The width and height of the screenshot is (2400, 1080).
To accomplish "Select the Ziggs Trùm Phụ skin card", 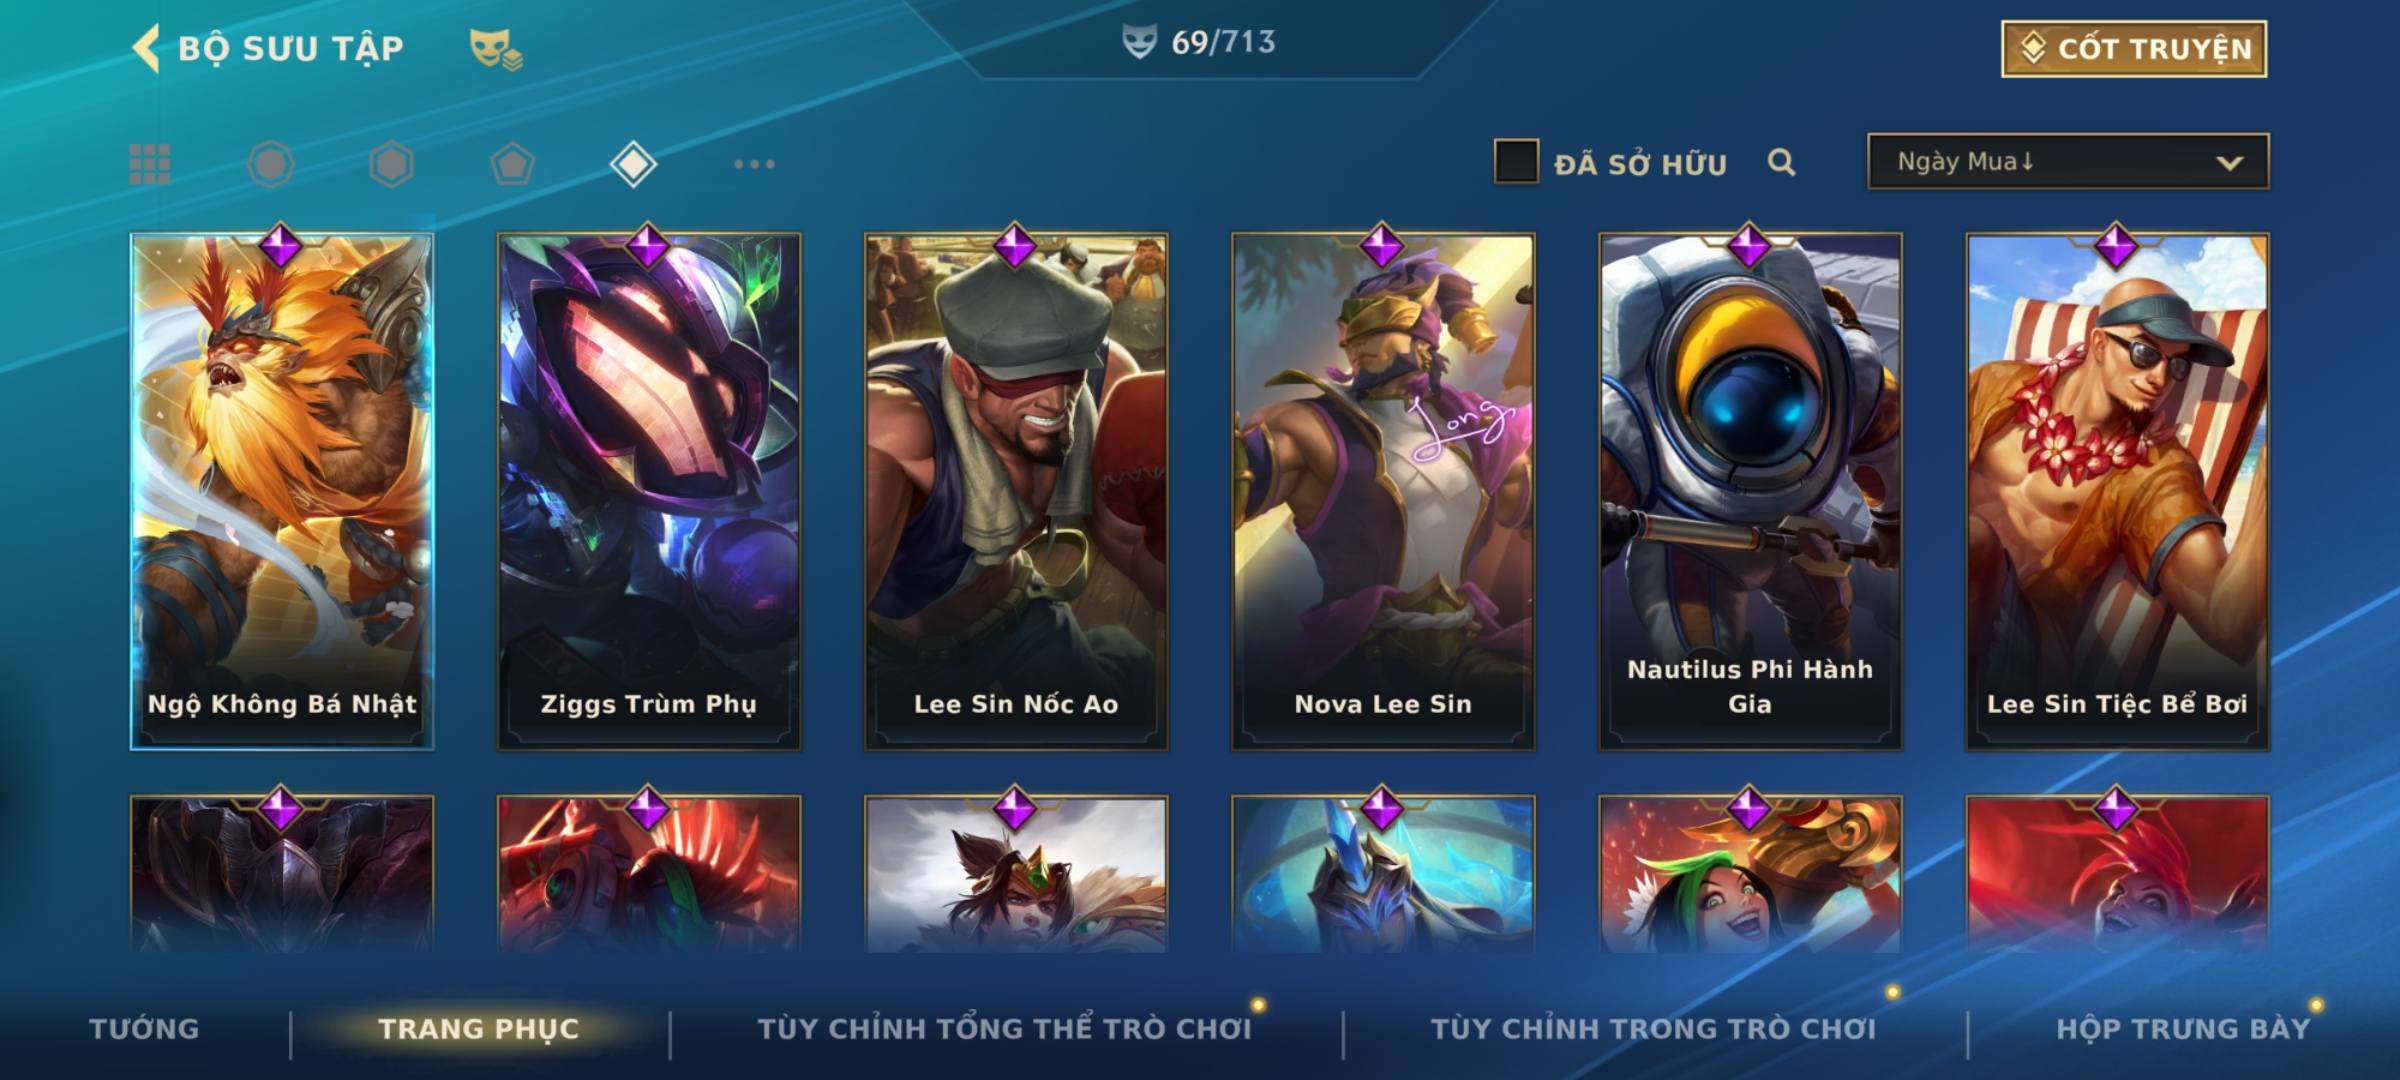I will coord(649,491).
